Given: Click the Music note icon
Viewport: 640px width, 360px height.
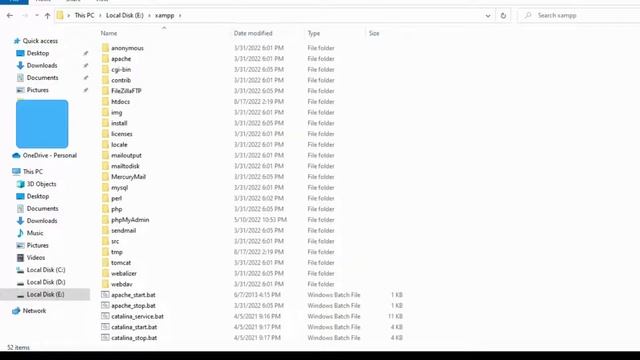Looking at the screenshot, I should (x=20, y=233).
